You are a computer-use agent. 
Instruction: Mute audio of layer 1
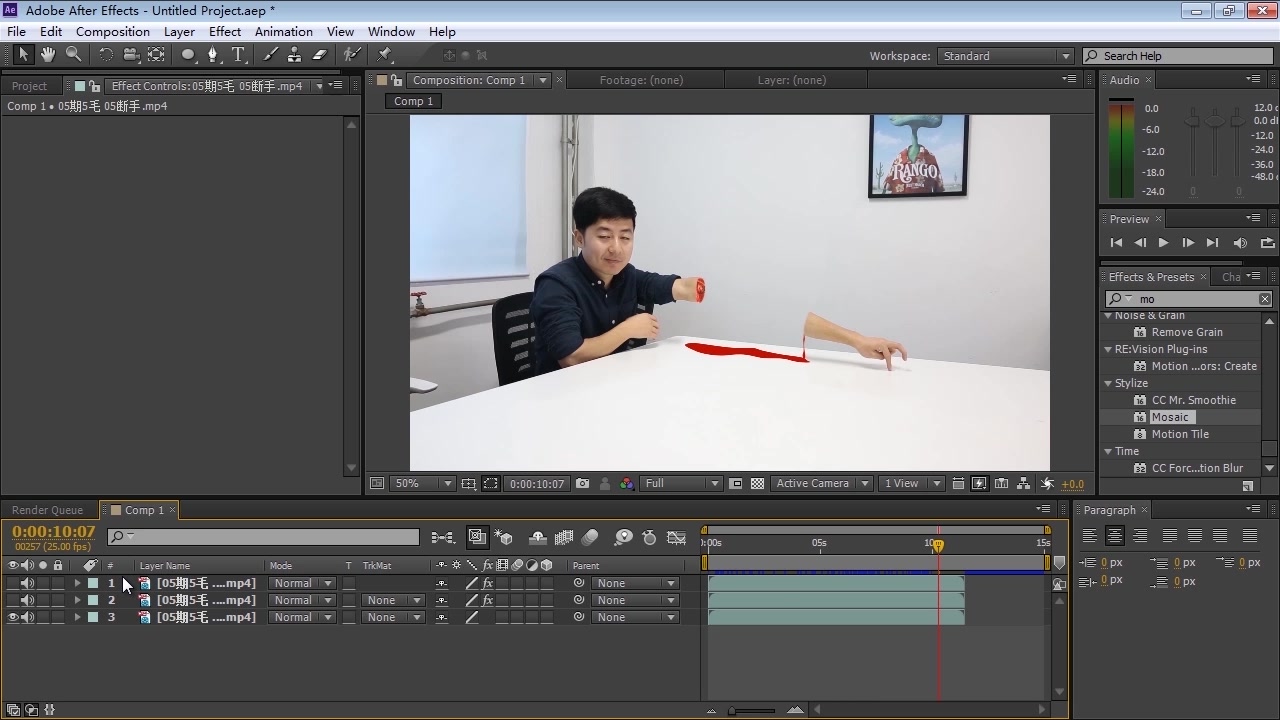[x=28, y=583]
